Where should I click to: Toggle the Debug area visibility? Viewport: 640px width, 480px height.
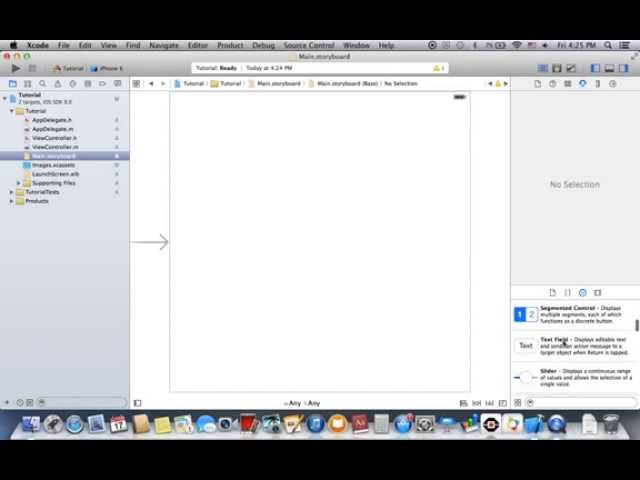[609, 68]
